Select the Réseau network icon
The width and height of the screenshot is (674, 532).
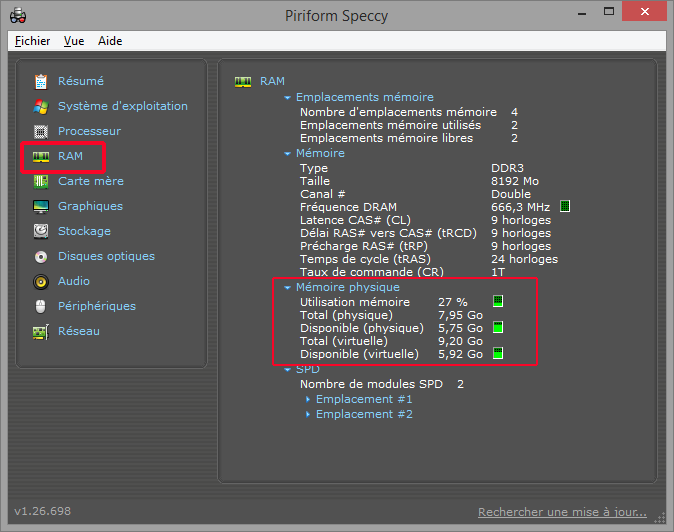41,331
